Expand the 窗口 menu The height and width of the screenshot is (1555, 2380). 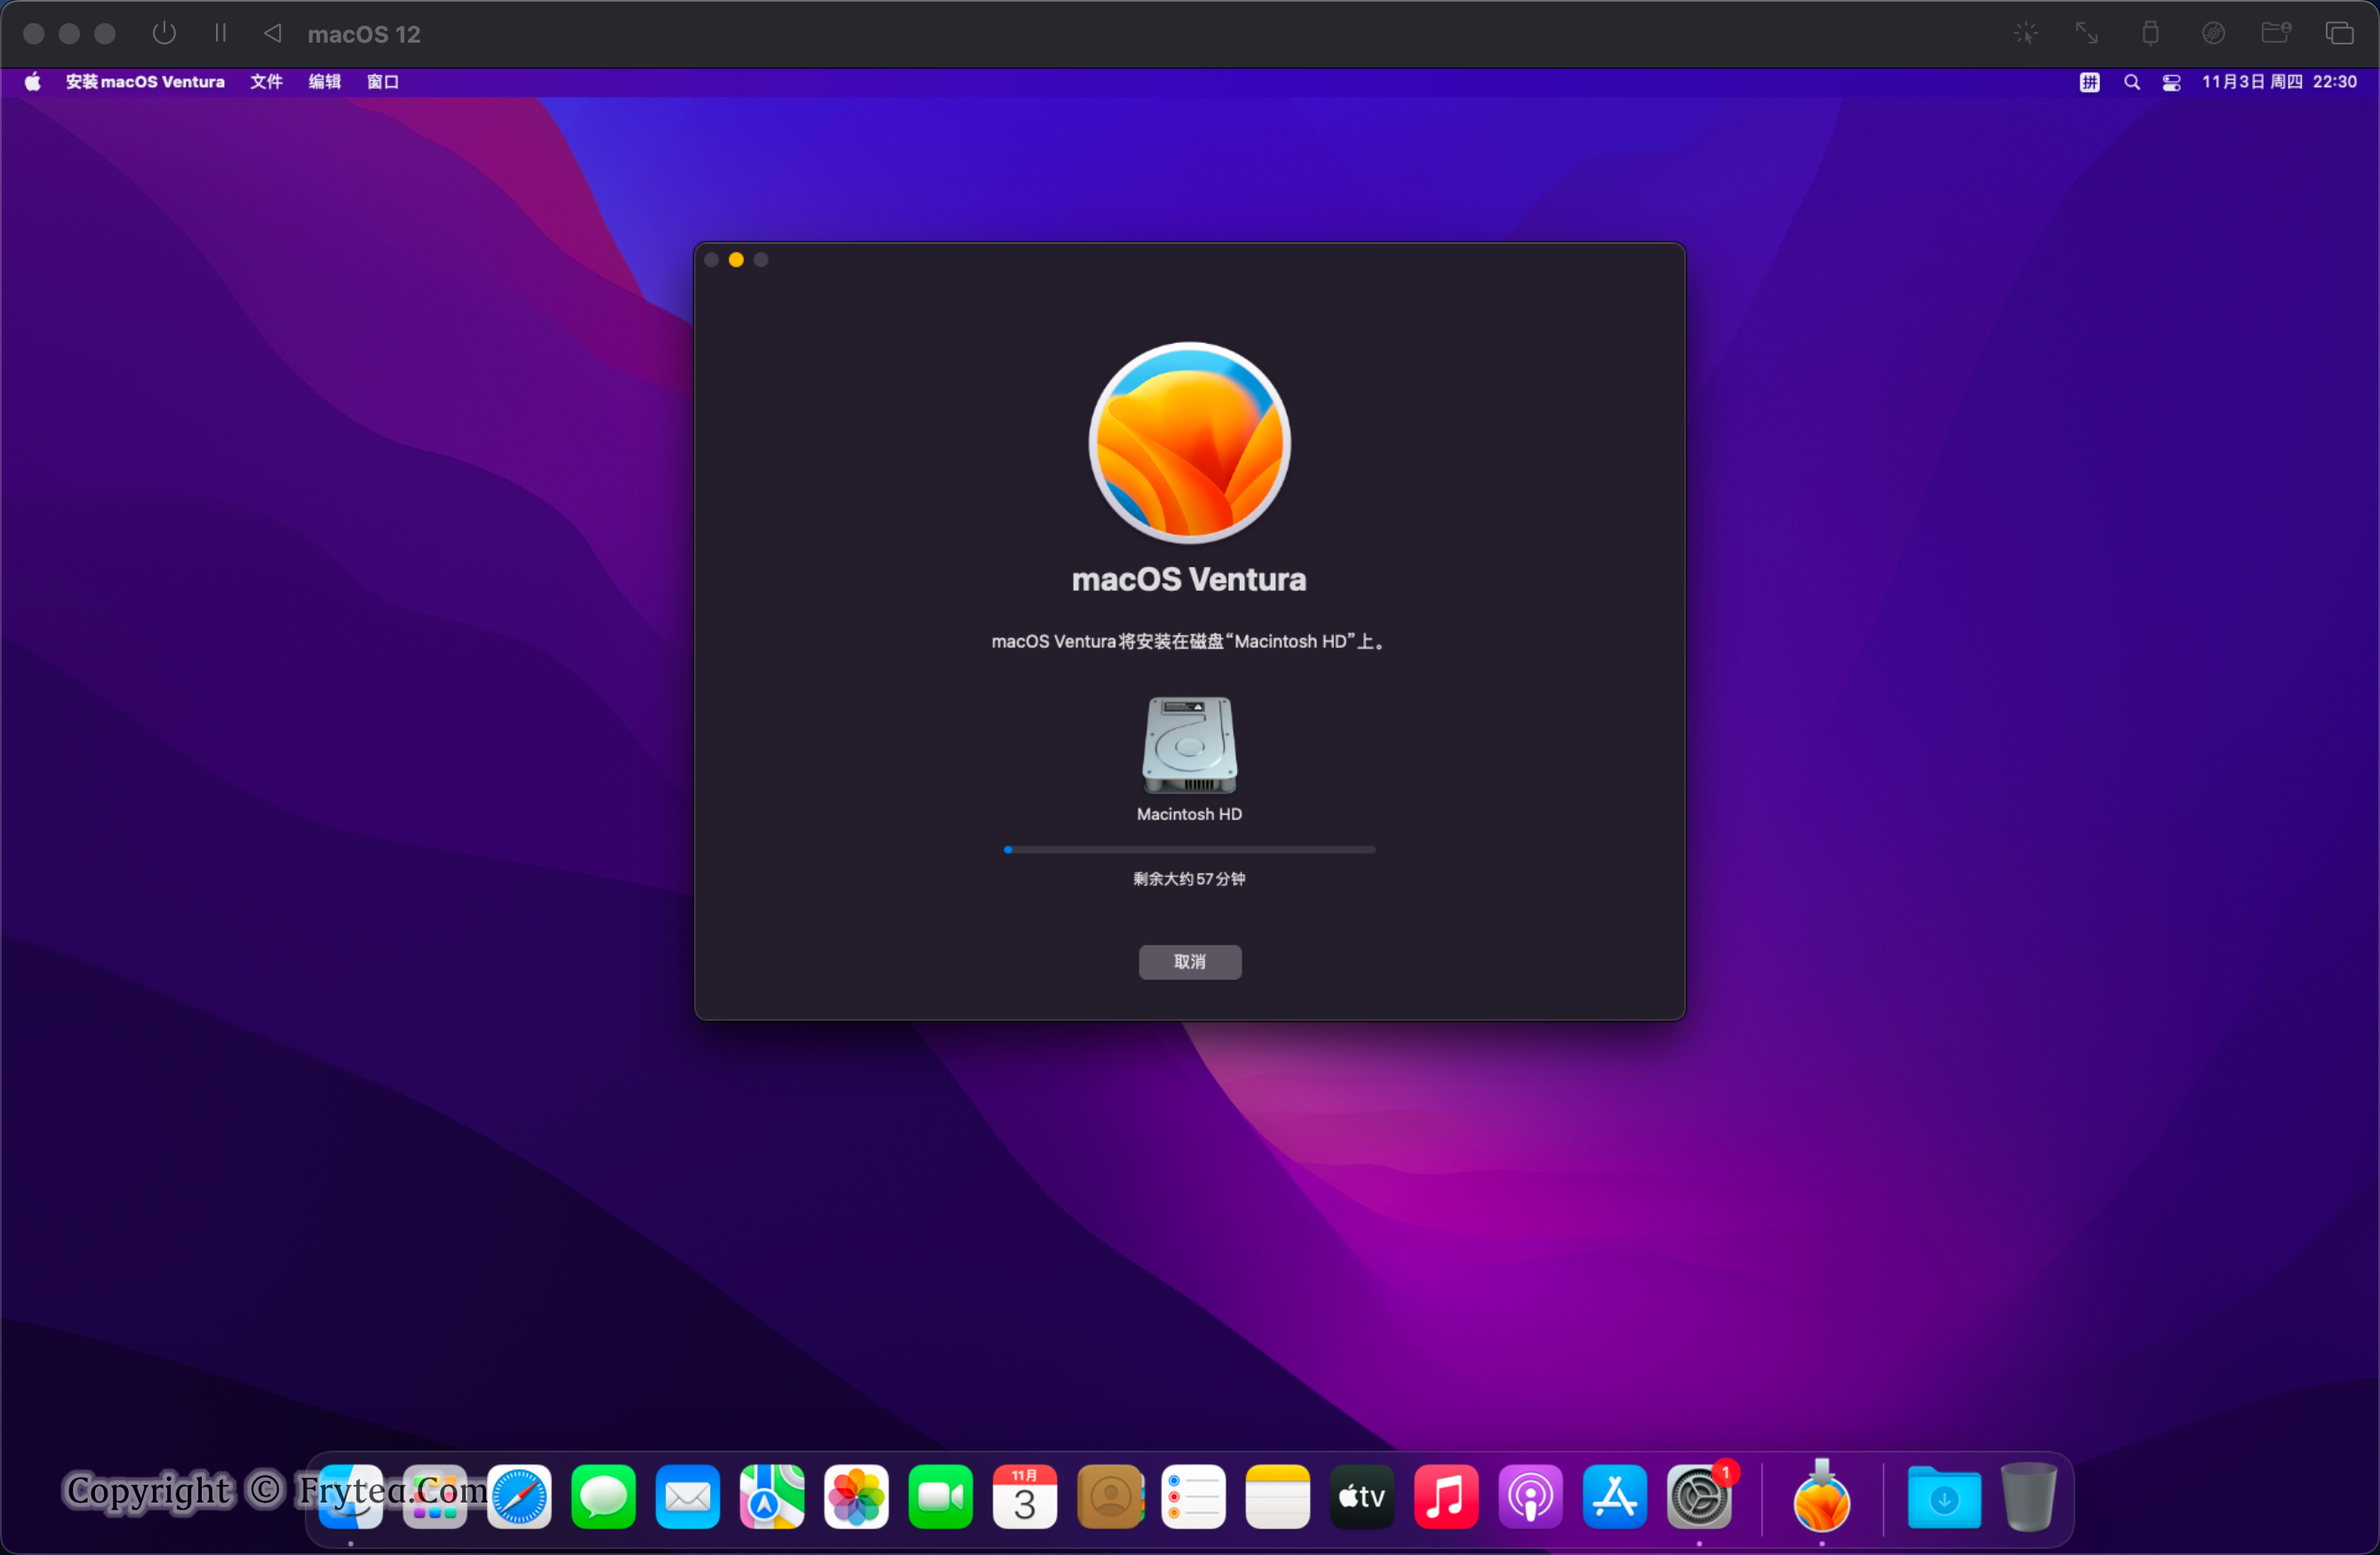pos(382,82)
